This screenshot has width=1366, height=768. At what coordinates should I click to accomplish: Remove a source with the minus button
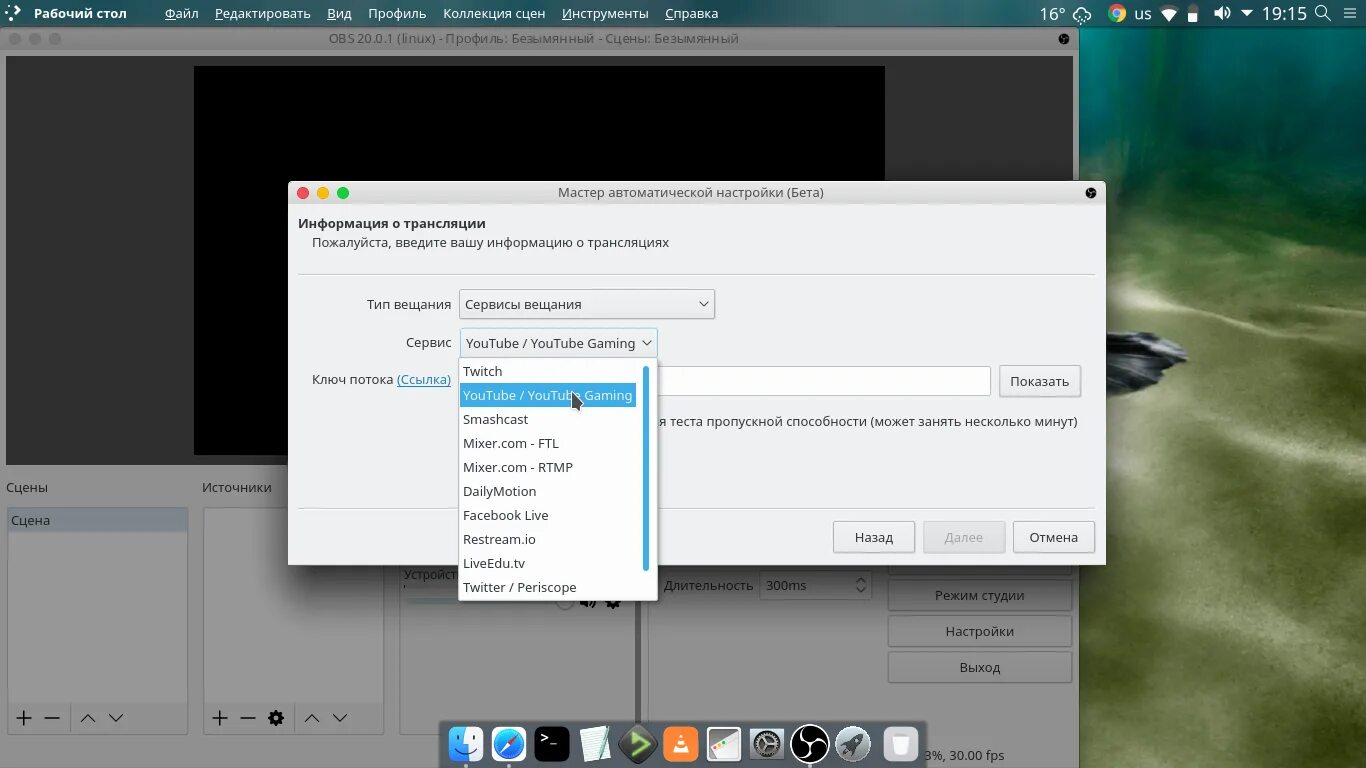(248, 718)
